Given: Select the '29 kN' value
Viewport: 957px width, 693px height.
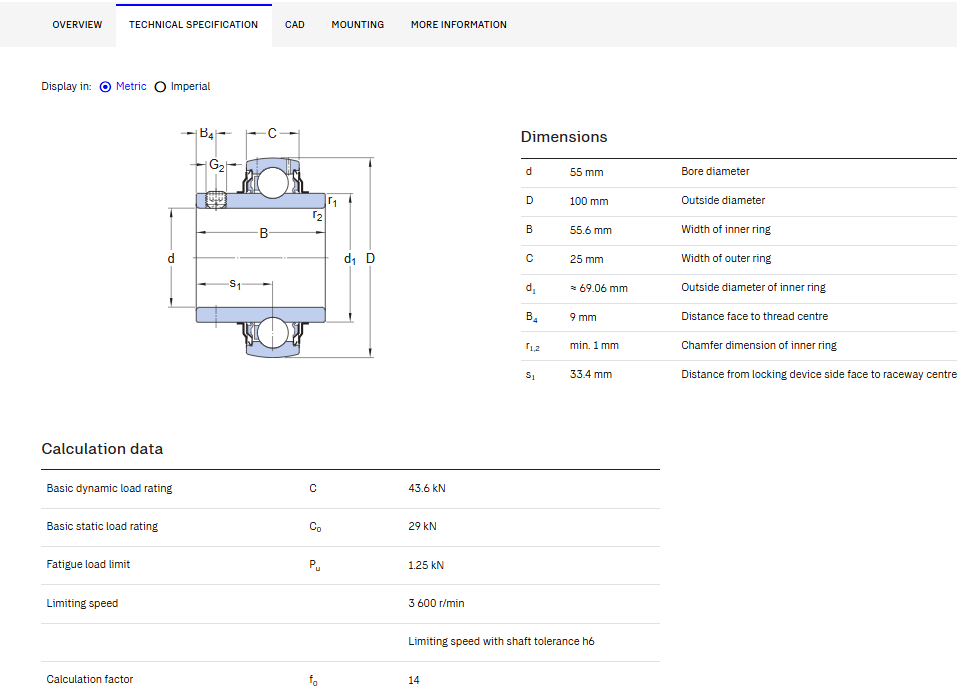Looking at the screenshot, I should pyautogui.click(x=422, y=526).
